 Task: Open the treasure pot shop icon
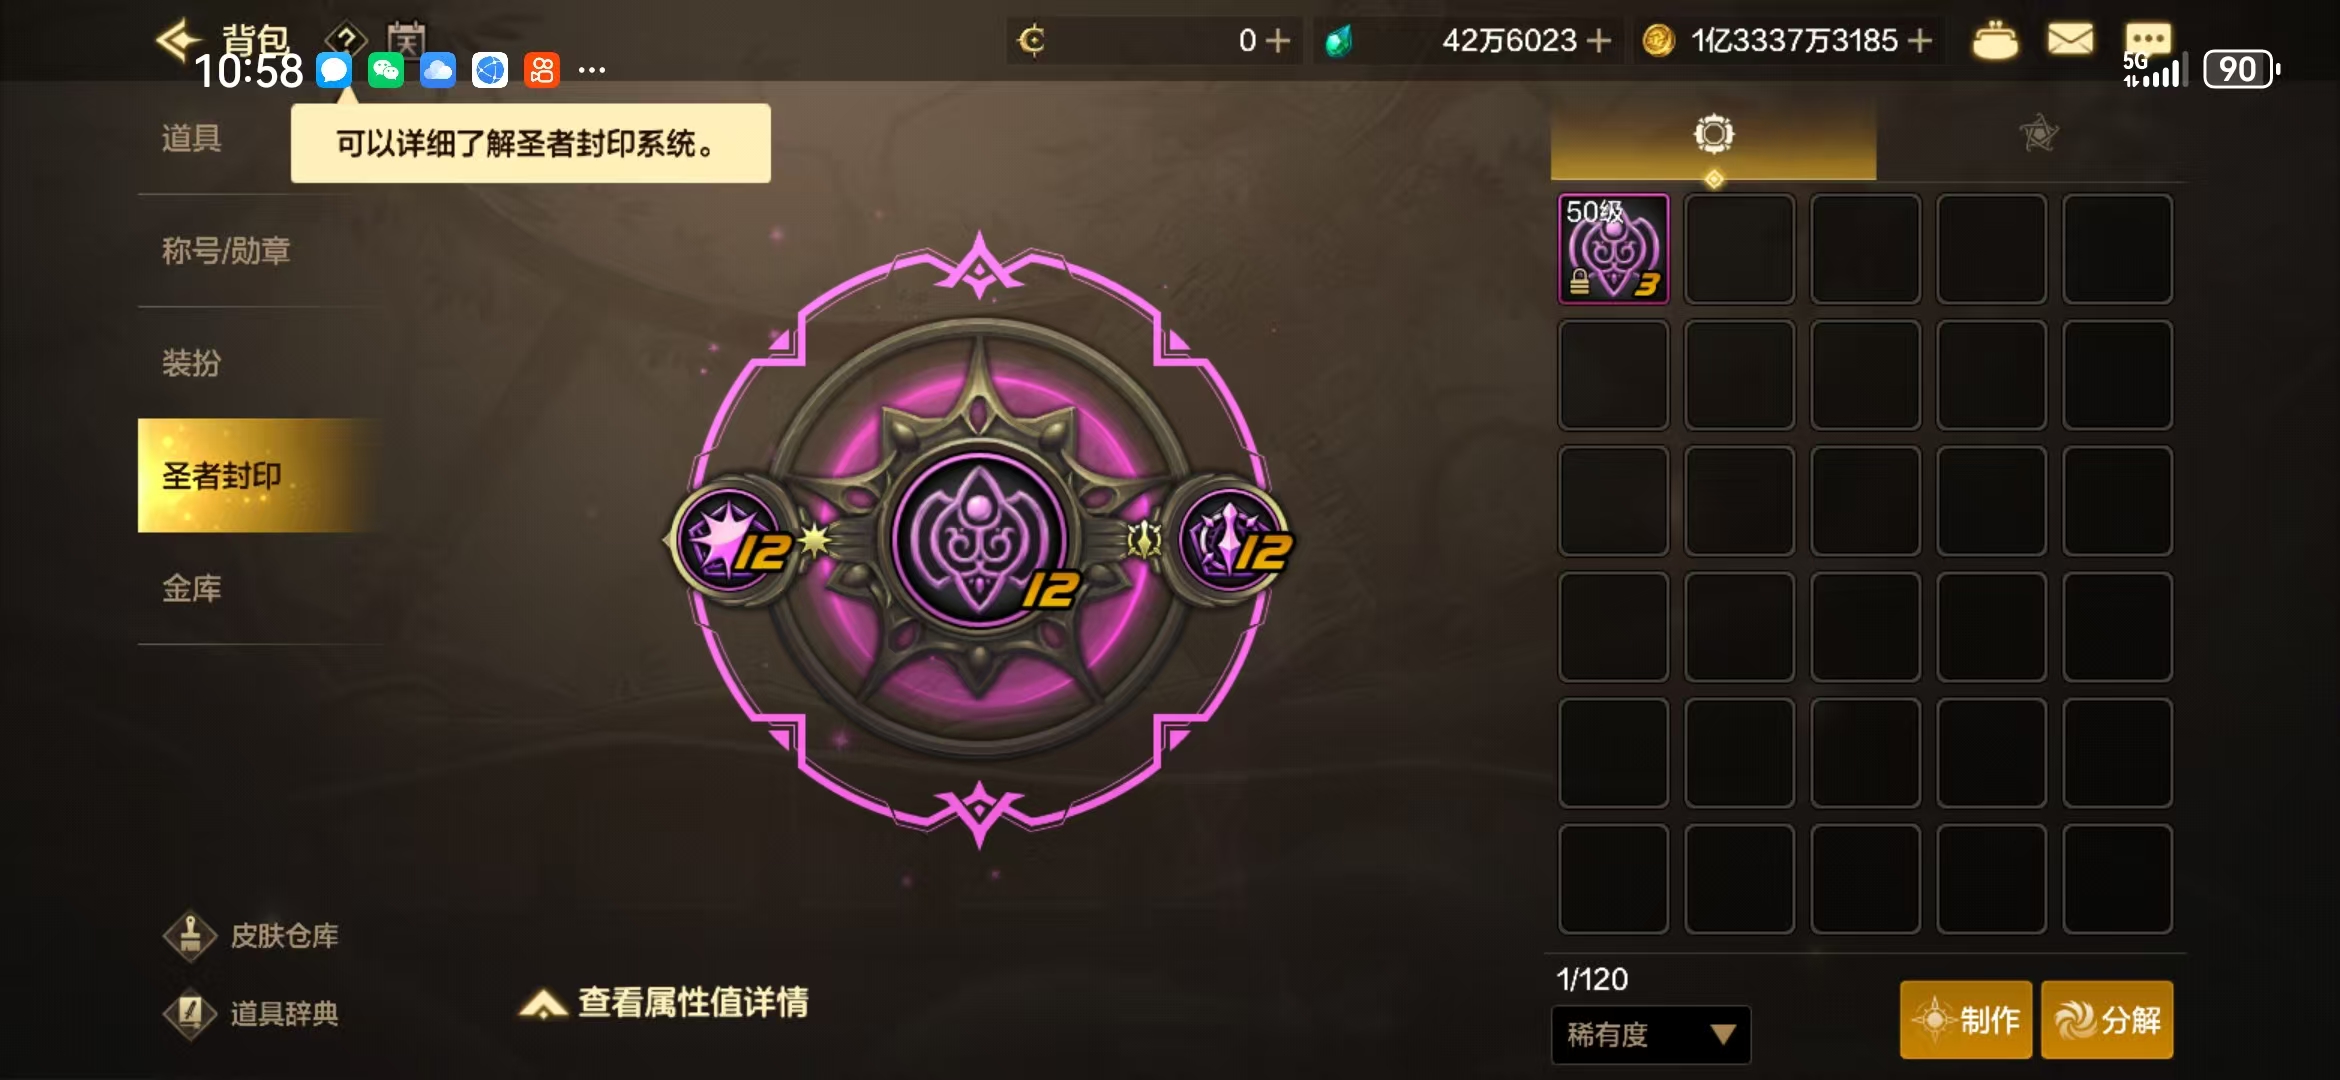pyautogui.click(x=1994, y=40)
